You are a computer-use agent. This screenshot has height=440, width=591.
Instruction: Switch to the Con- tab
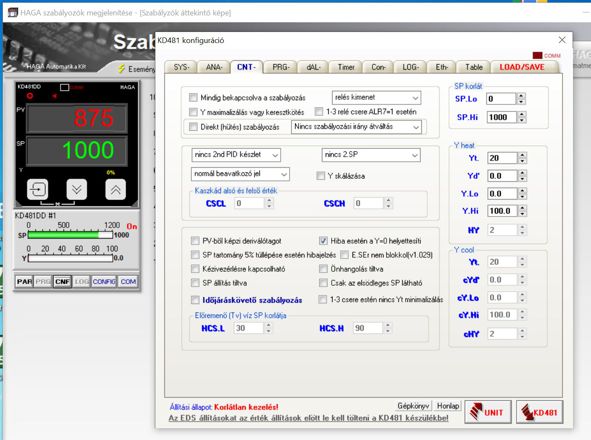coord(378,67)
